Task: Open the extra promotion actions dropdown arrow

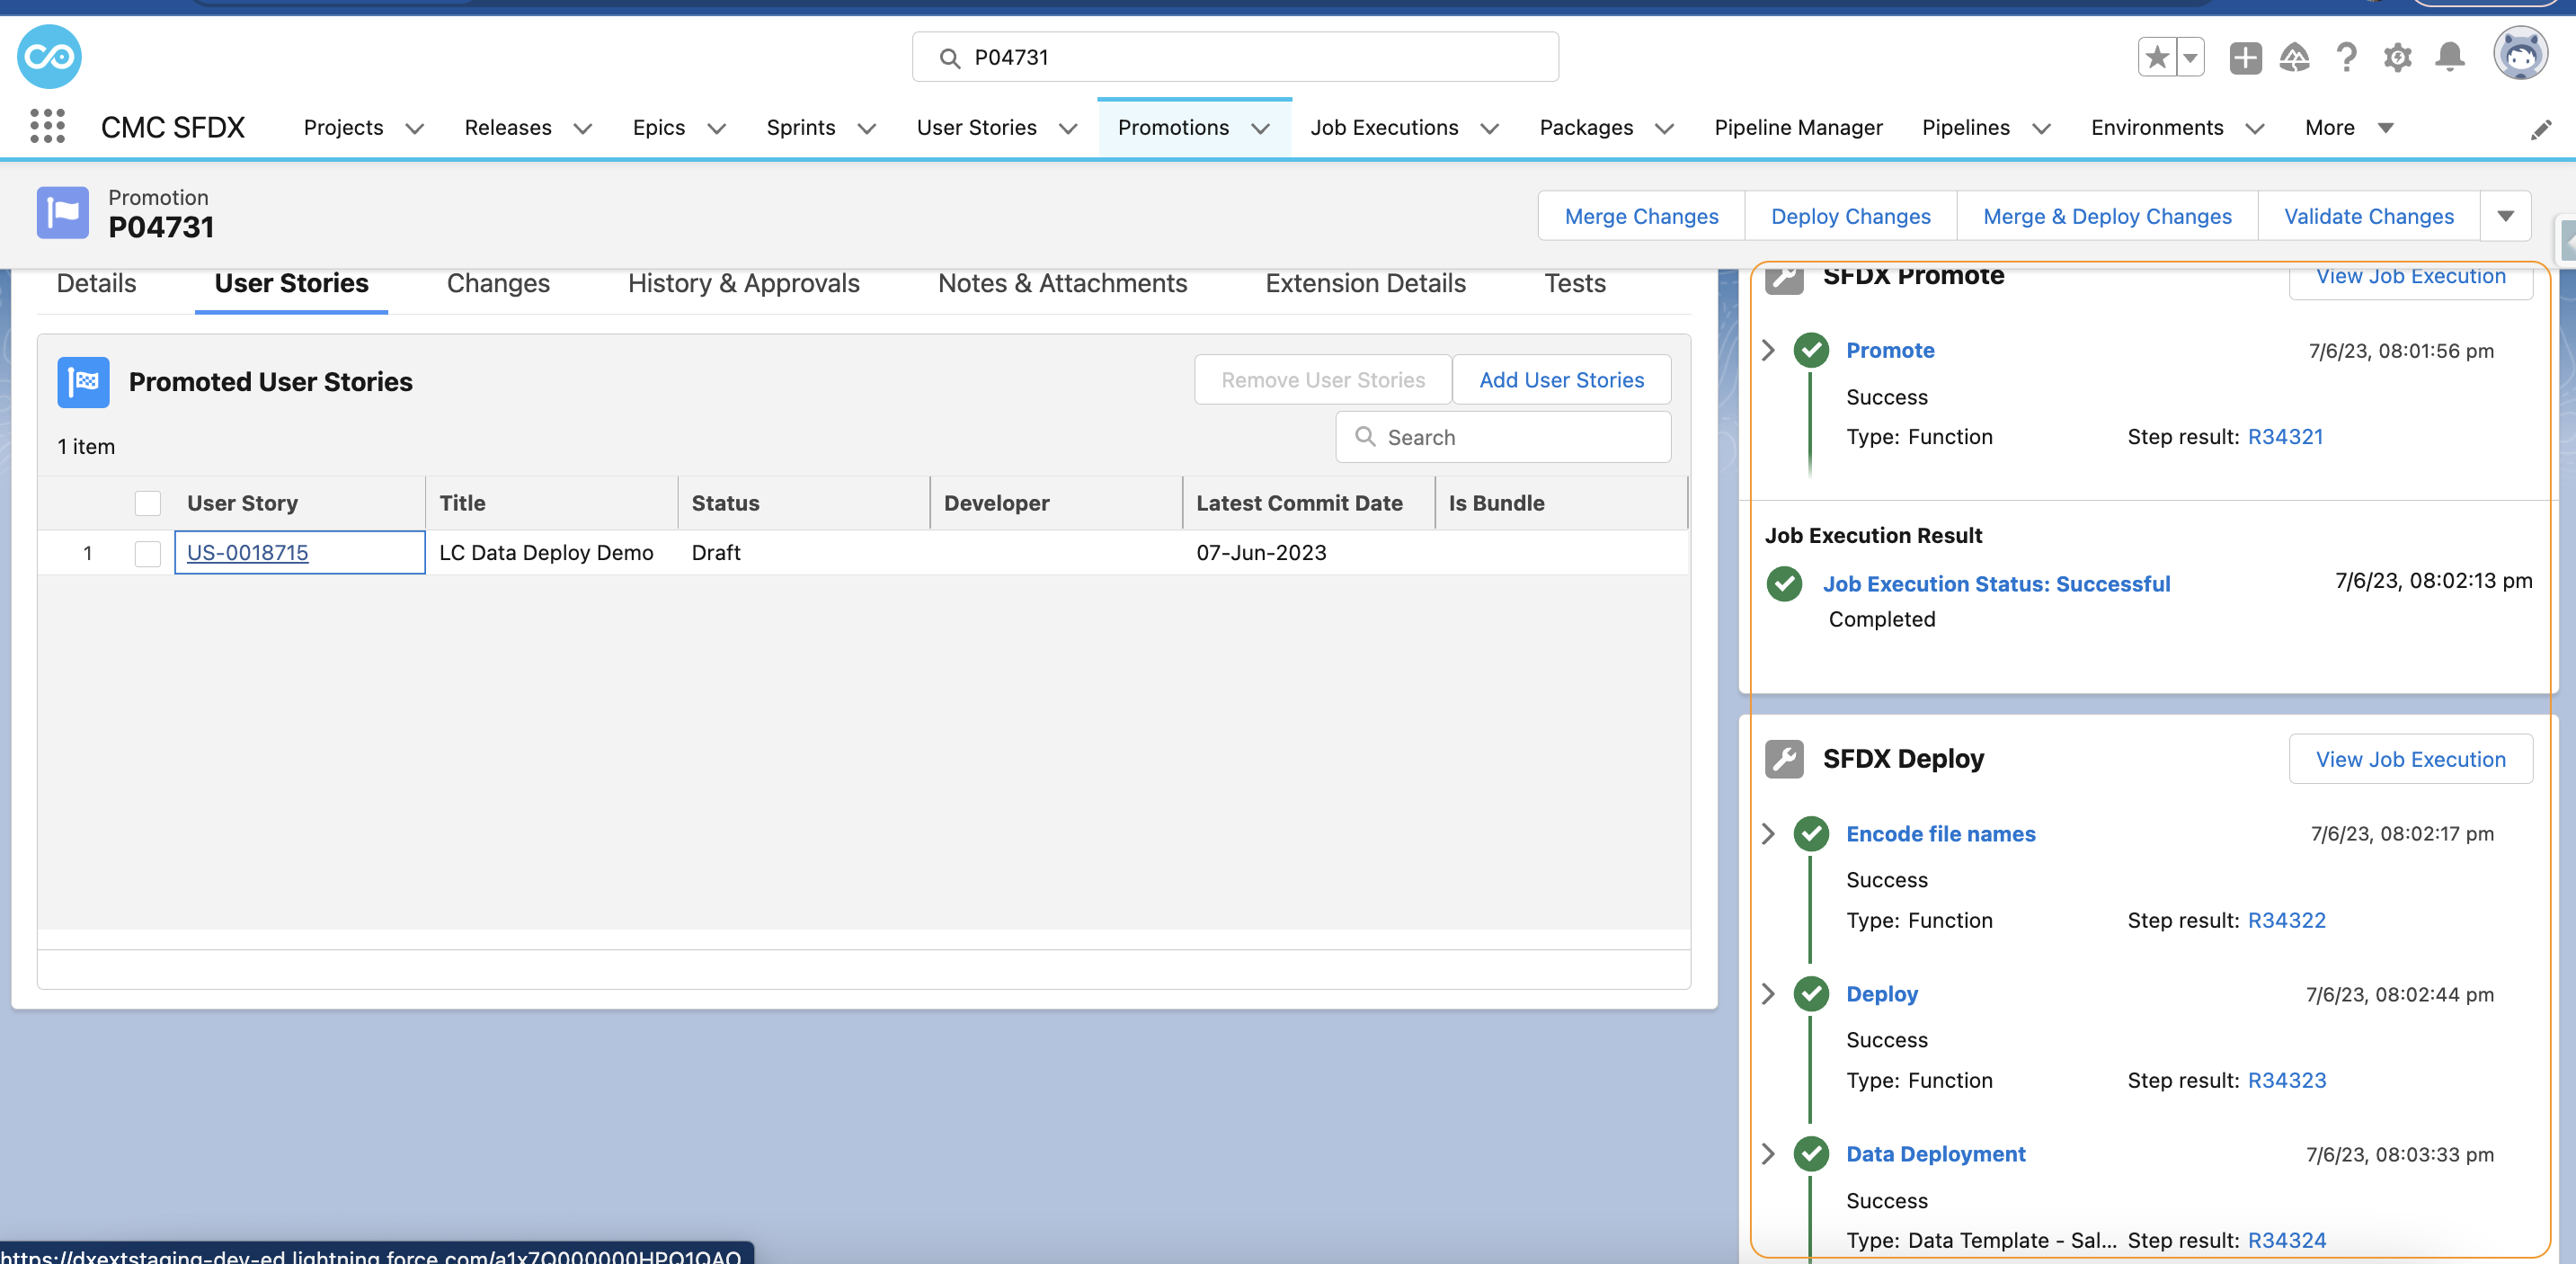Action: pyautogui.click(x=2505, y=216)
